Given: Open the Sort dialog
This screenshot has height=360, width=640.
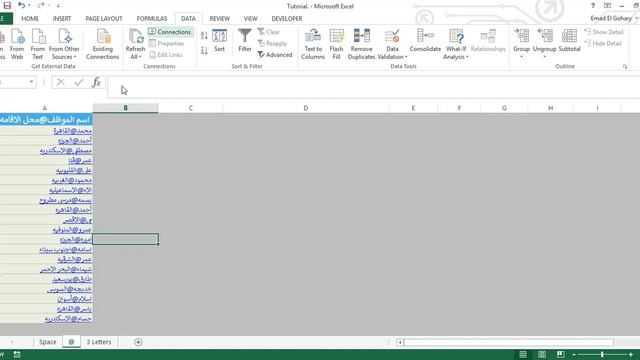Looking at the screenshot, I should (x=220, y=40).
